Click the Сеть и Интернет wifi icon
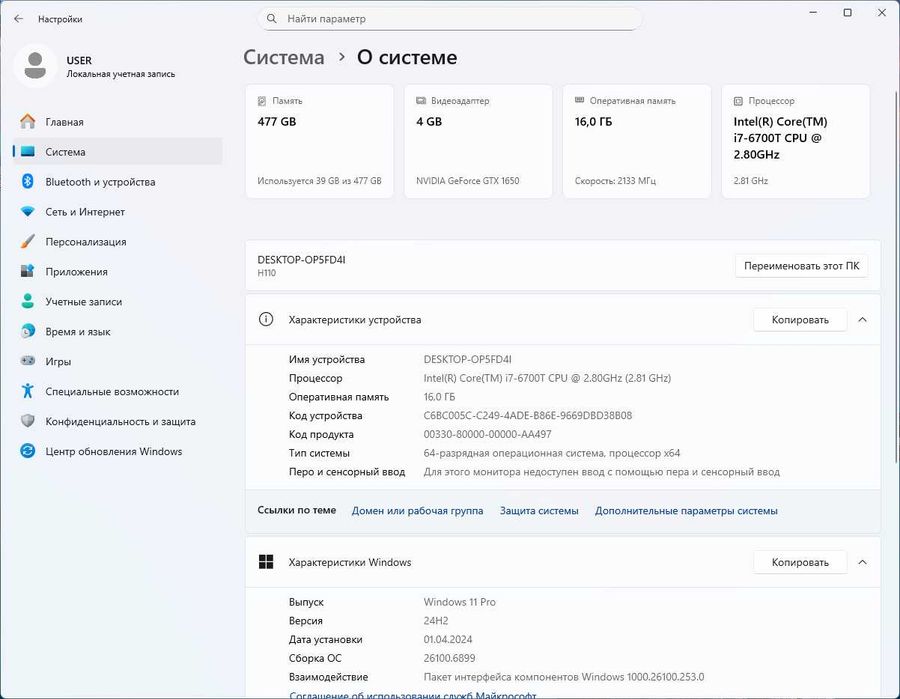 coord(28,212)
